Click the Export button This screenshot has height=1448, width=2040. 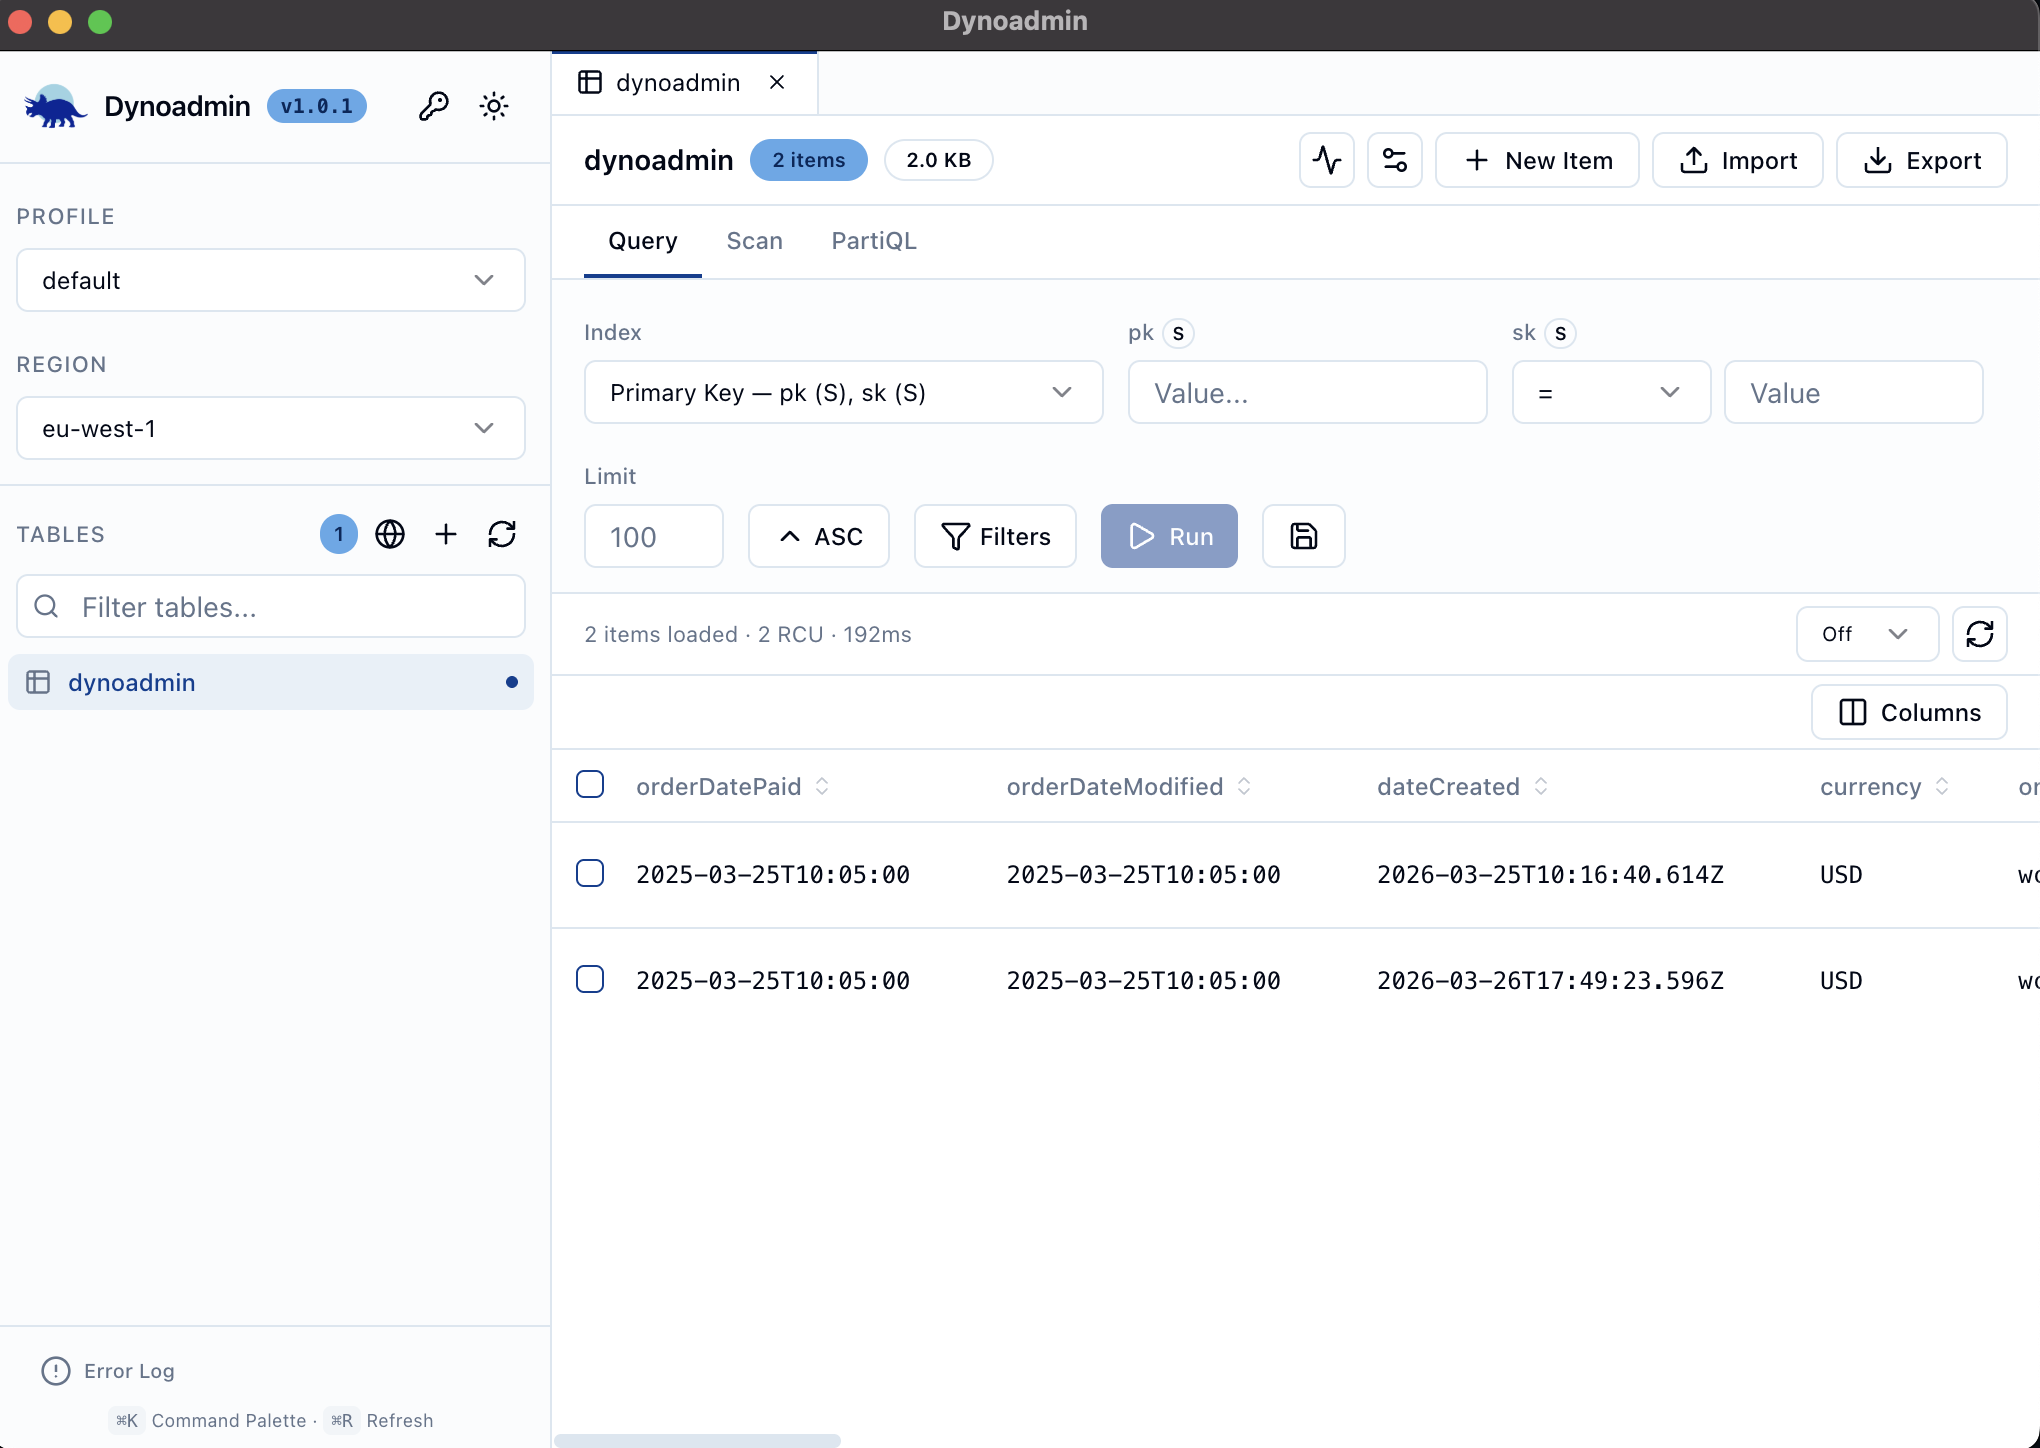point(1921,160)
